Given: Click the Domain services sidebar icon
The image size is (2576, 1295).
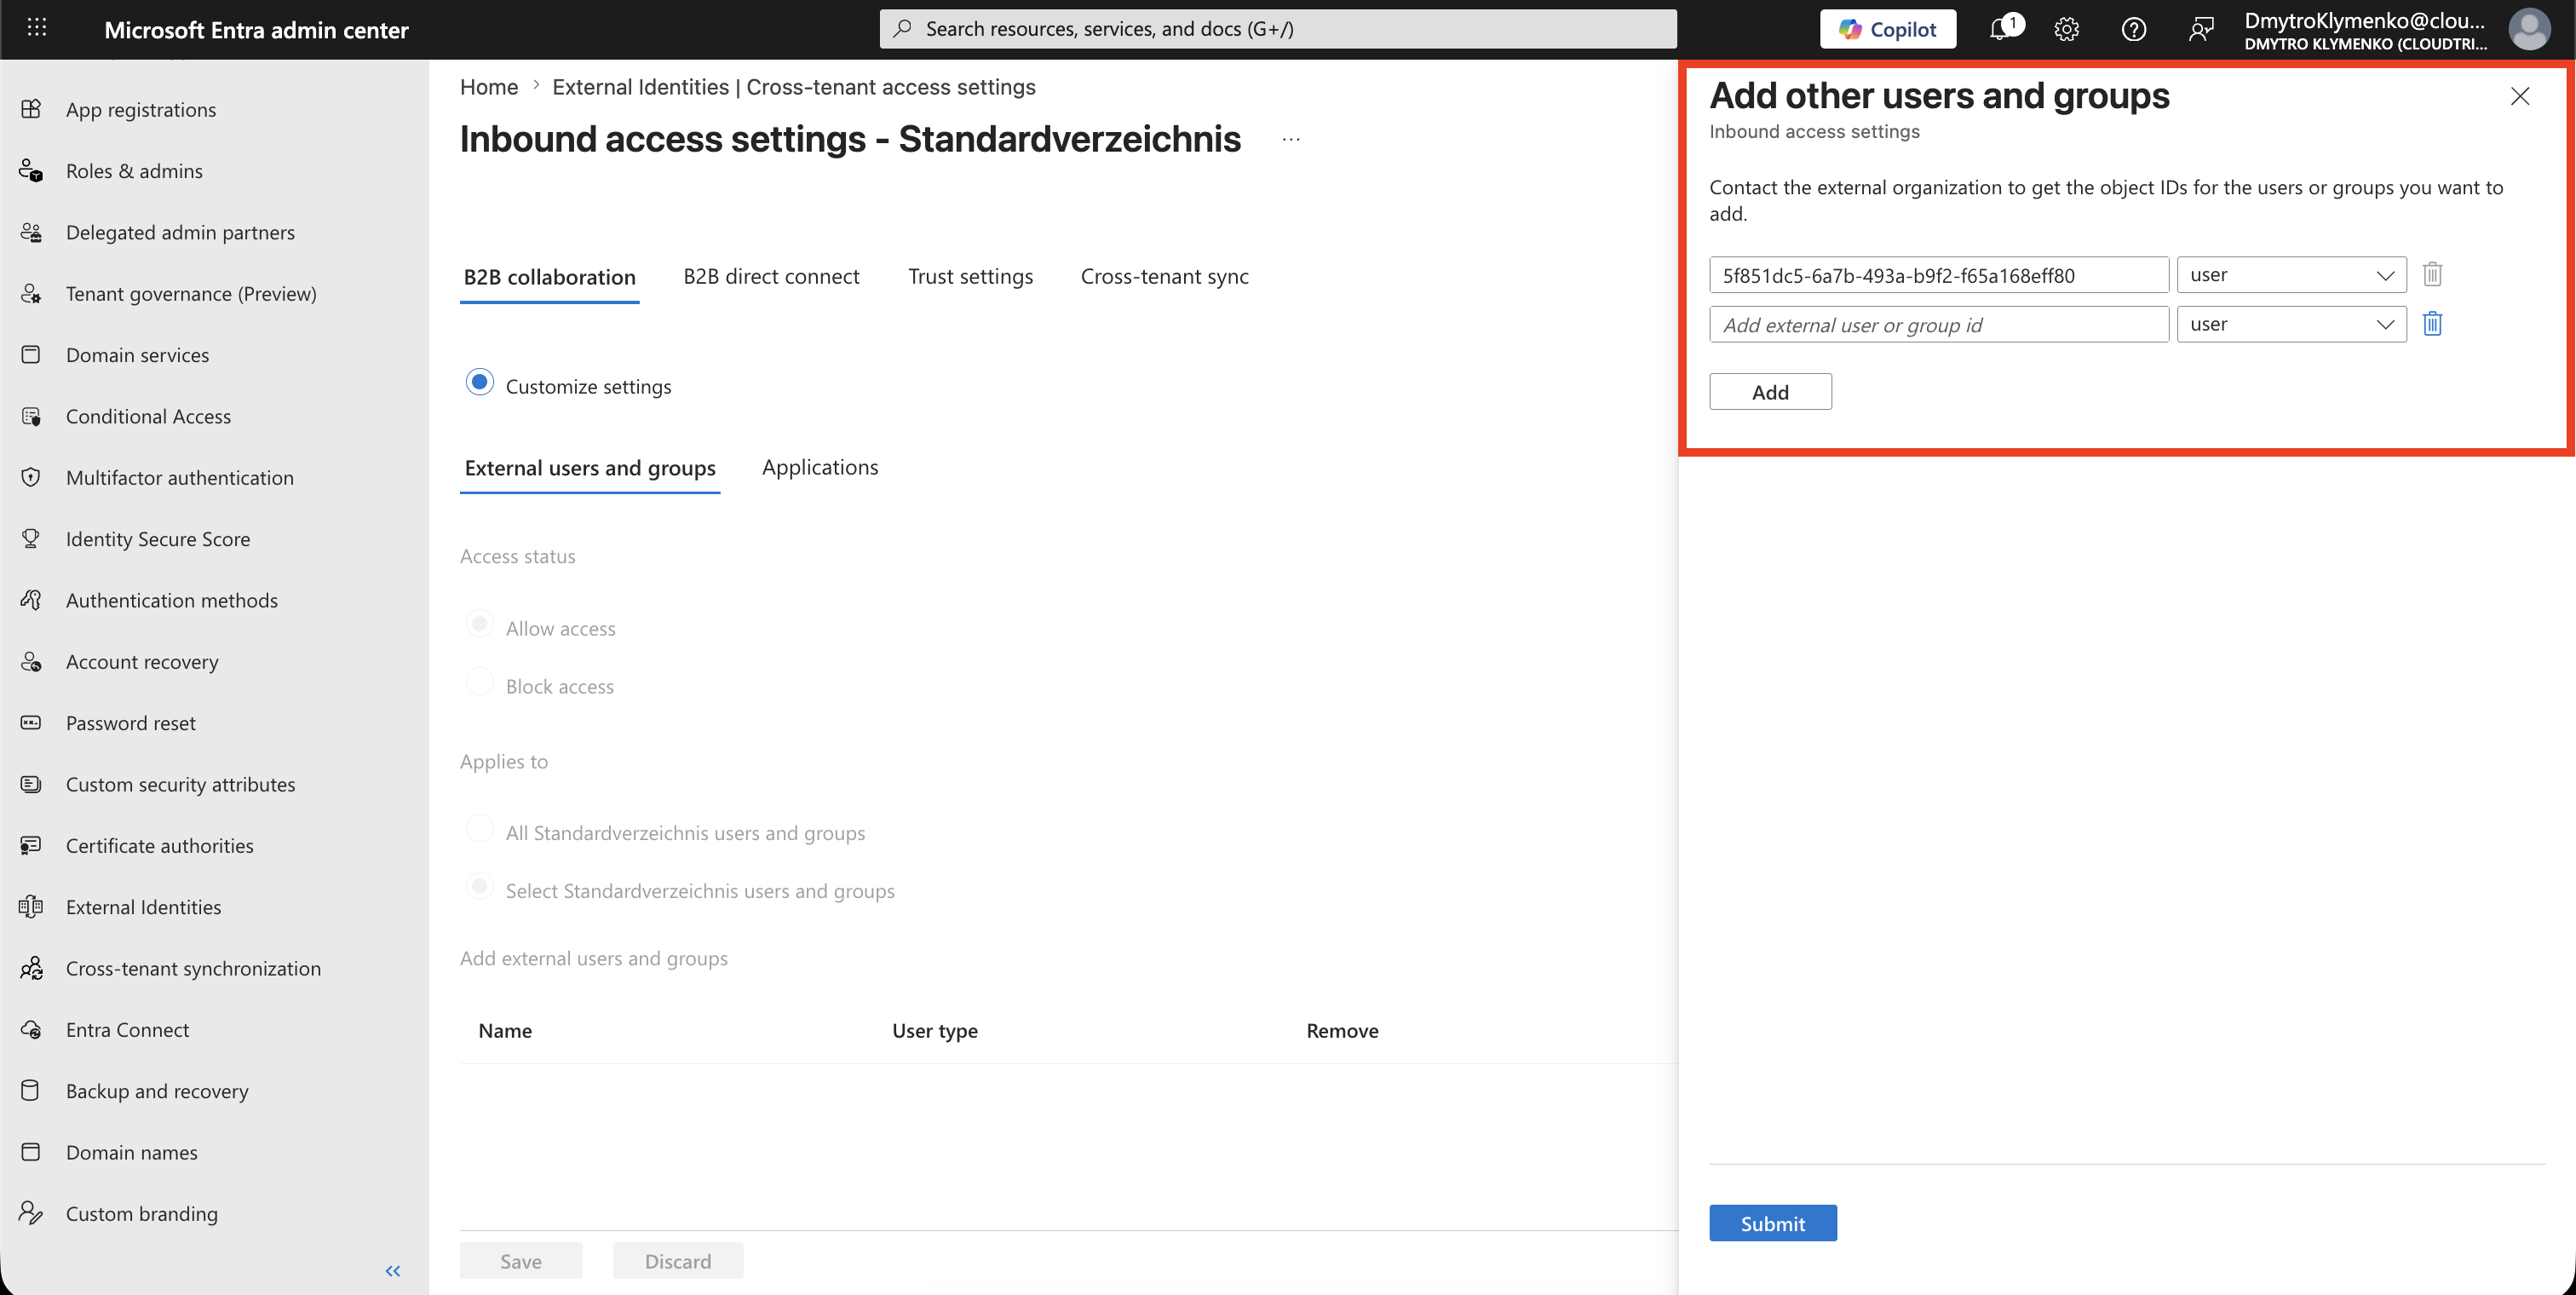Looking at the screenshot, I should point(31,354).
